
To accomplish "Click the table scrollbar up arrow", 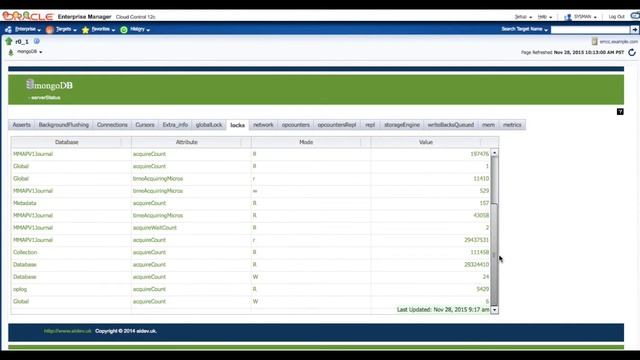I will 494,153.
